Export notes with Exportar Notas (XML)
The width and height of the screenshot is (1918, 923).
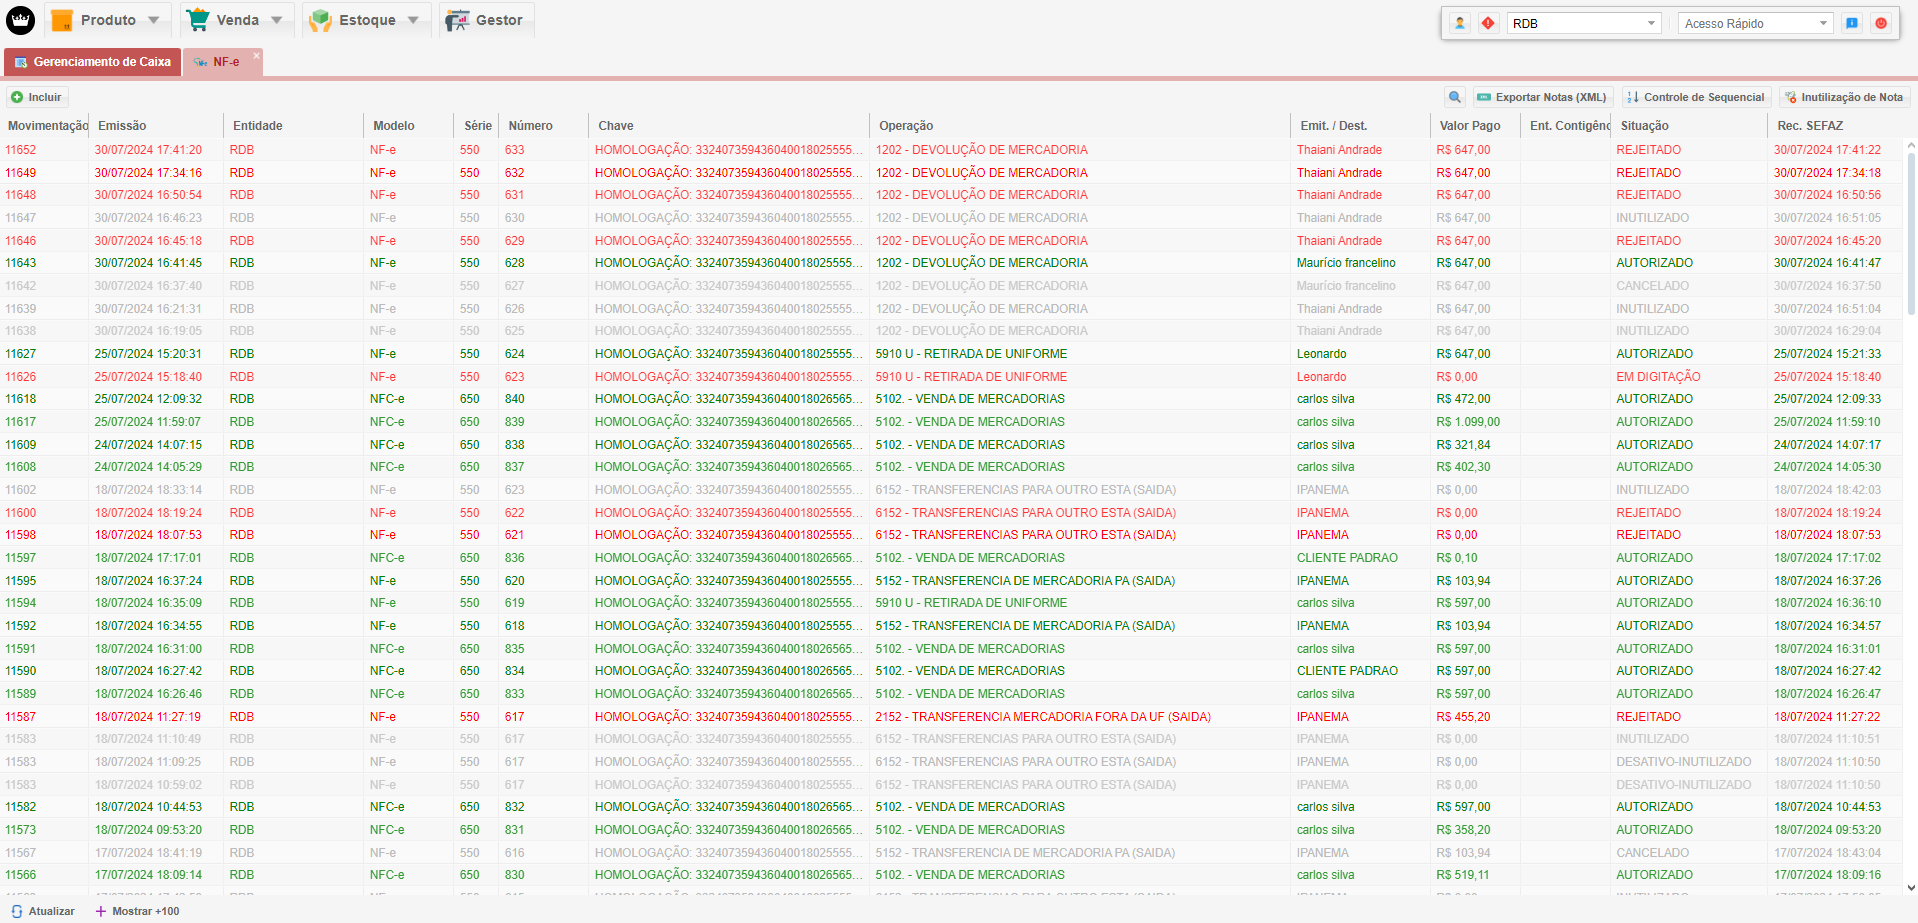(x=1542, y=97)
